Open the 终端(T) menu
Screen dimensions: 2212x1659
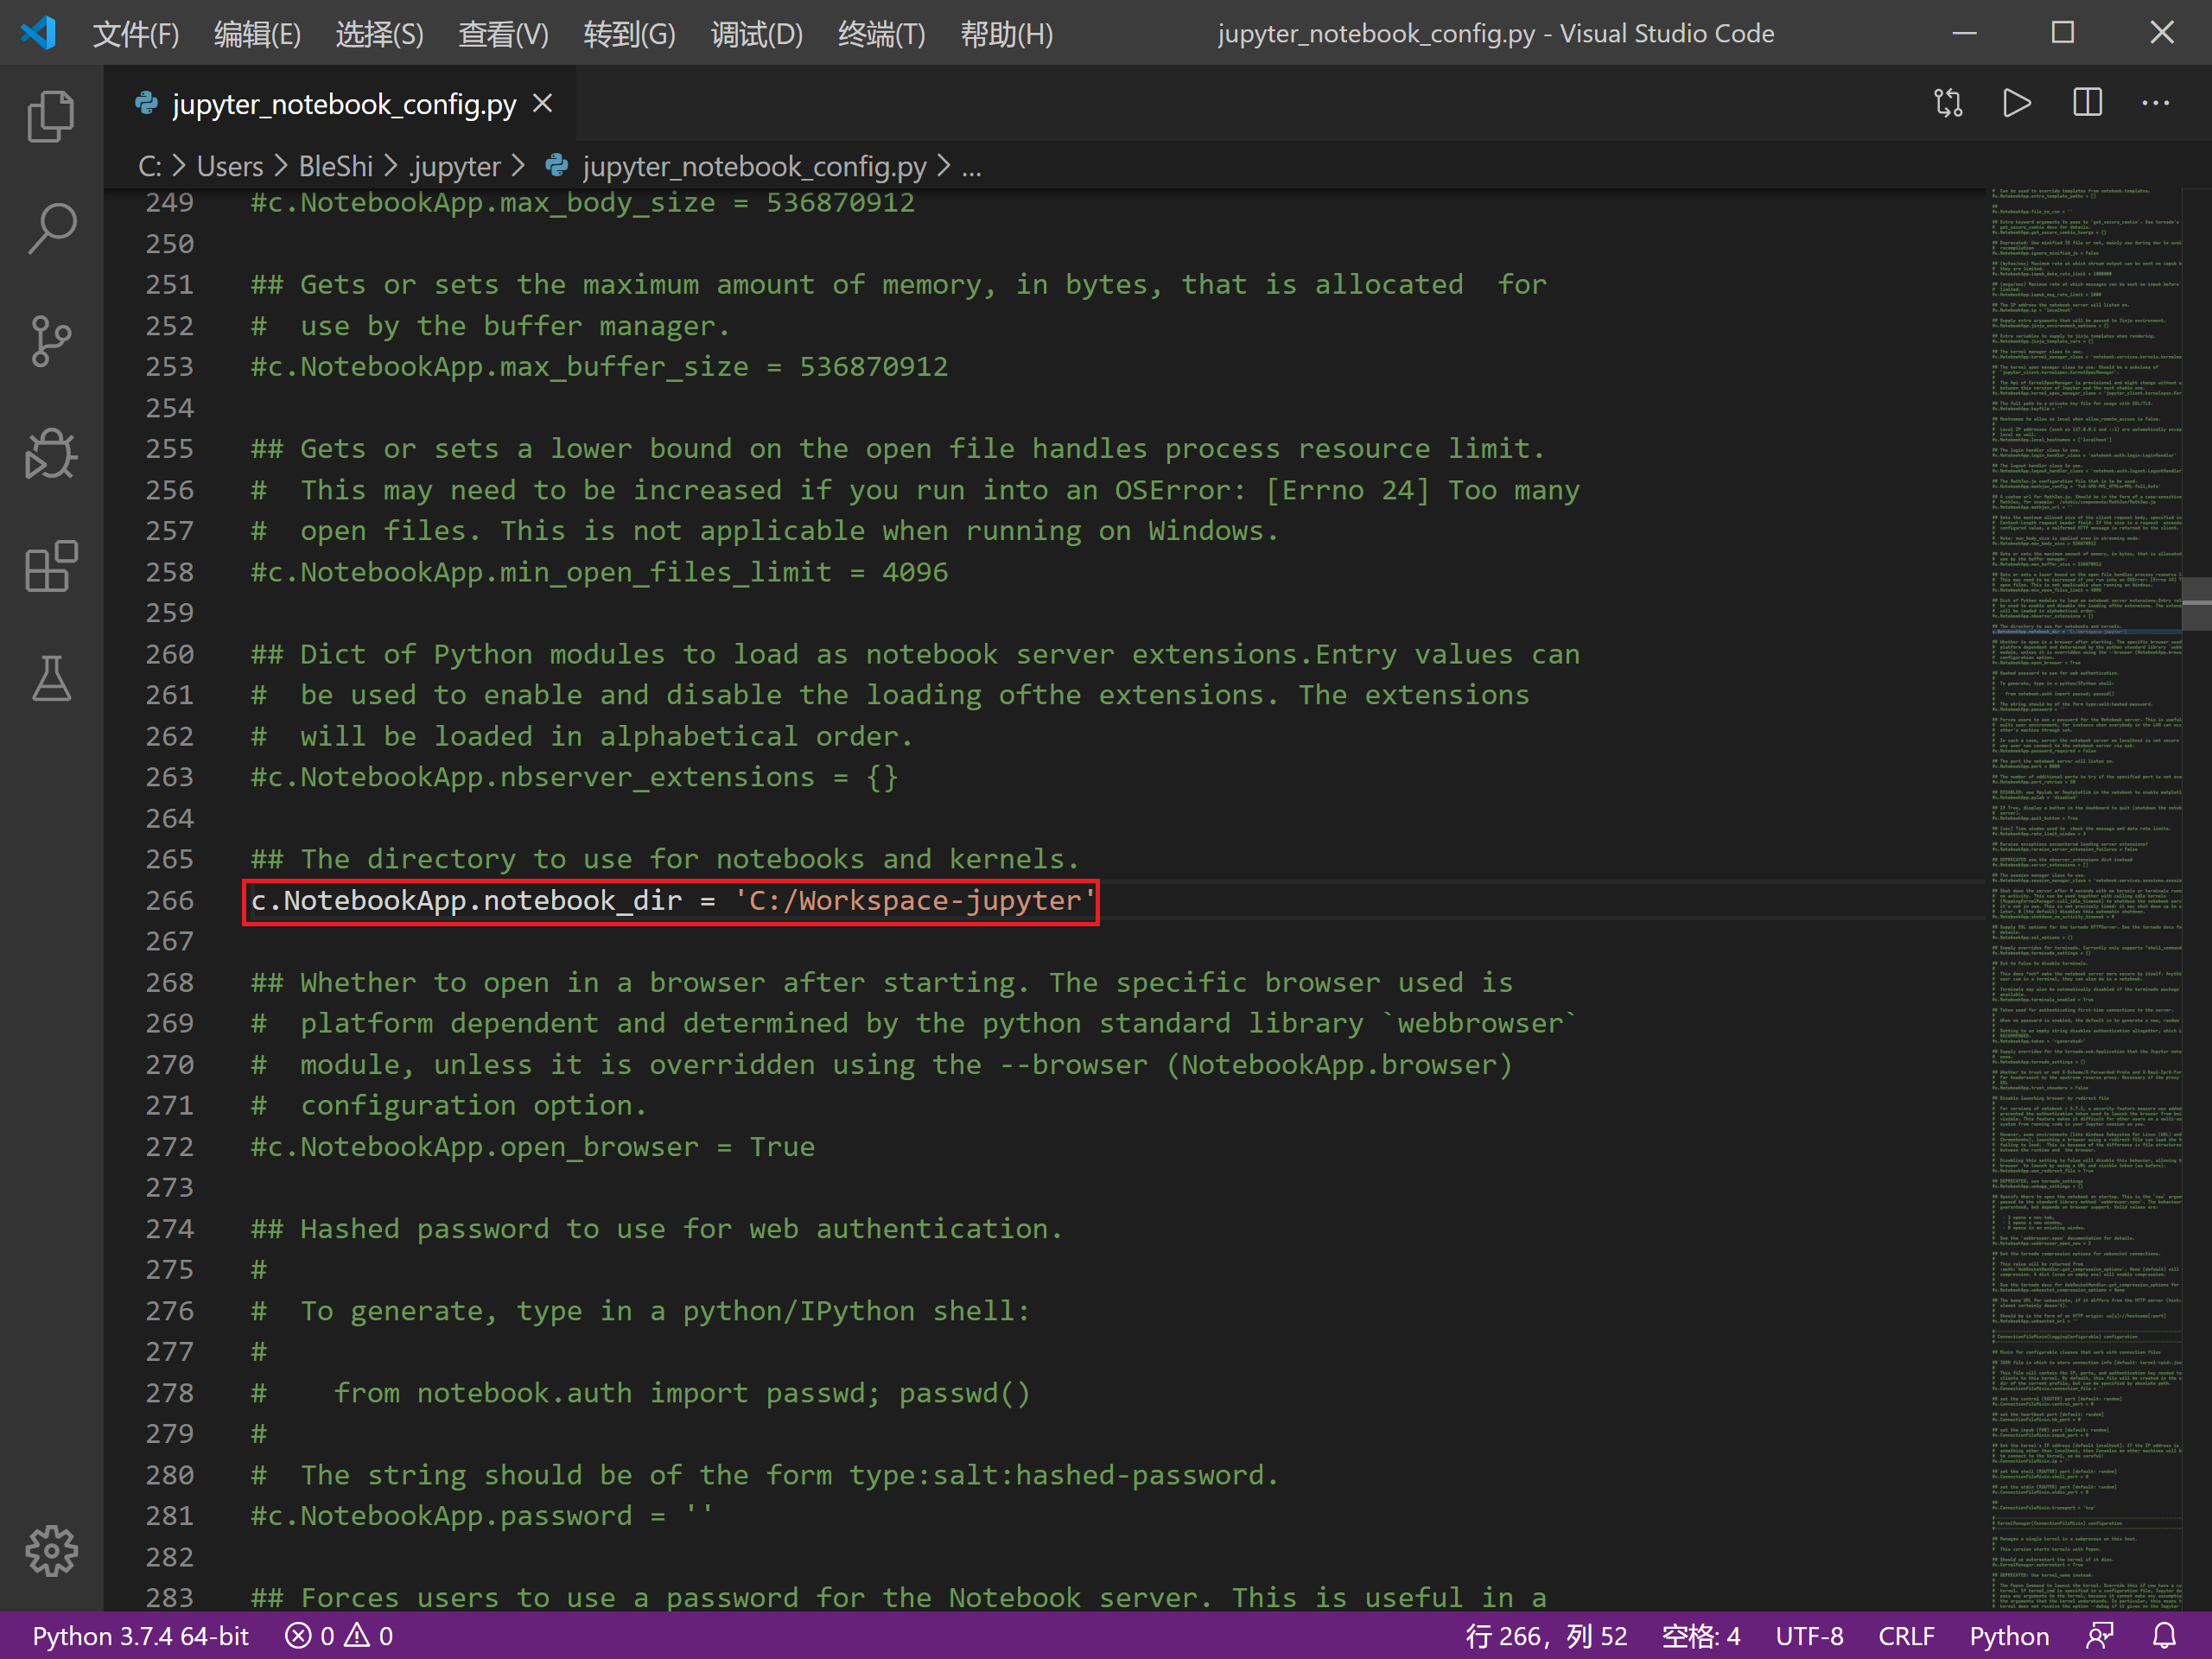pyautogui.click(x=881, y=34)
